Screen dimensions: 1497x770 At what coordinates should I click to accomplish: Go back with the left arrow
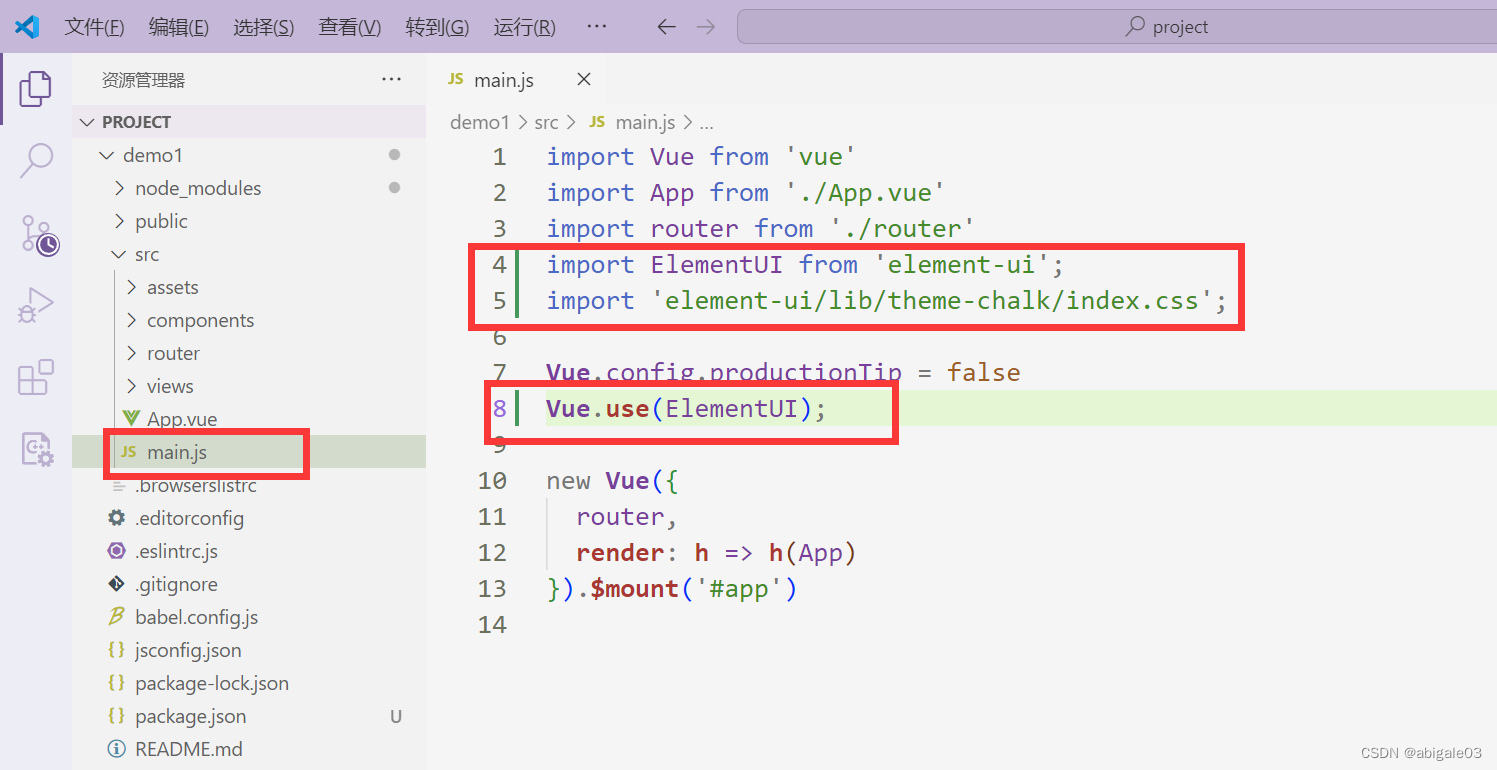click(666, 27)
